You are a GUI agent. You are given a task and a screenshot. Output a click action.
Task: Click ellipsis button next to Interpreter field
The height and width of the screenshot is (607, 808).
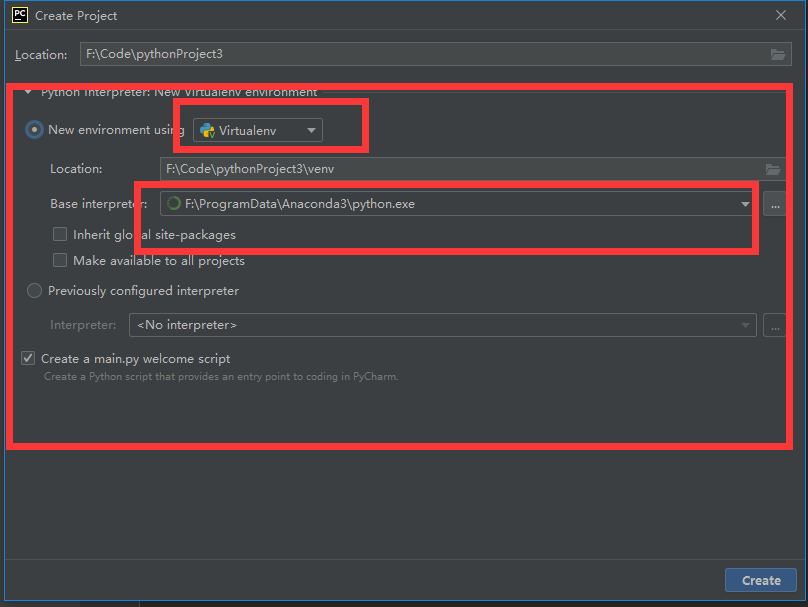tap(775, 325)
